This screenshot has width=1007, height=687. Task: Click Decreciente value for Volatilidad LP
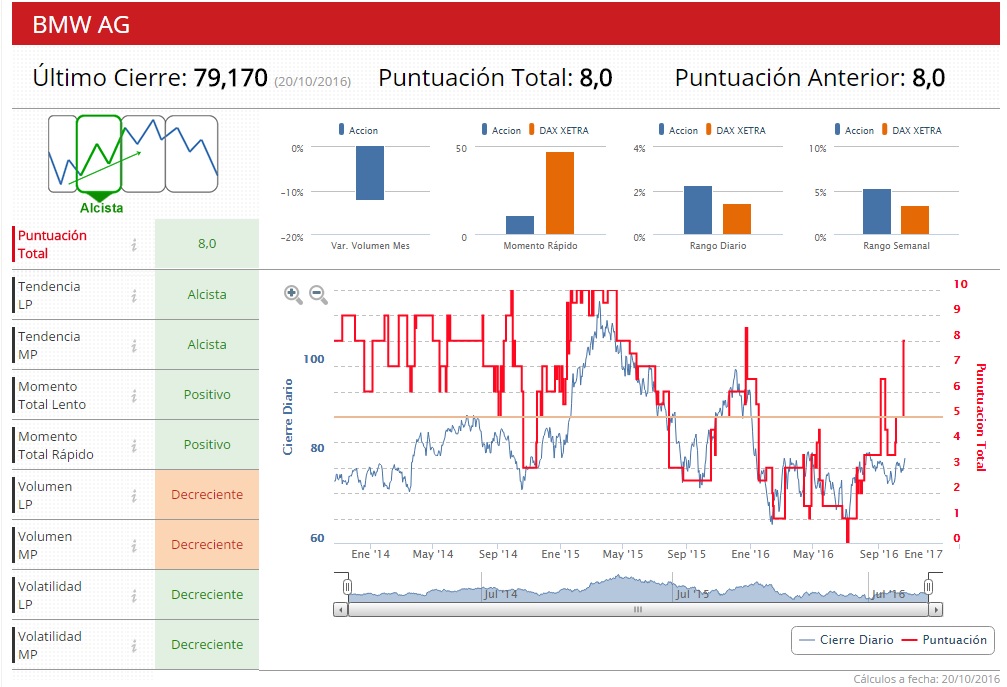pyautogui.click(x=207, y=595)
